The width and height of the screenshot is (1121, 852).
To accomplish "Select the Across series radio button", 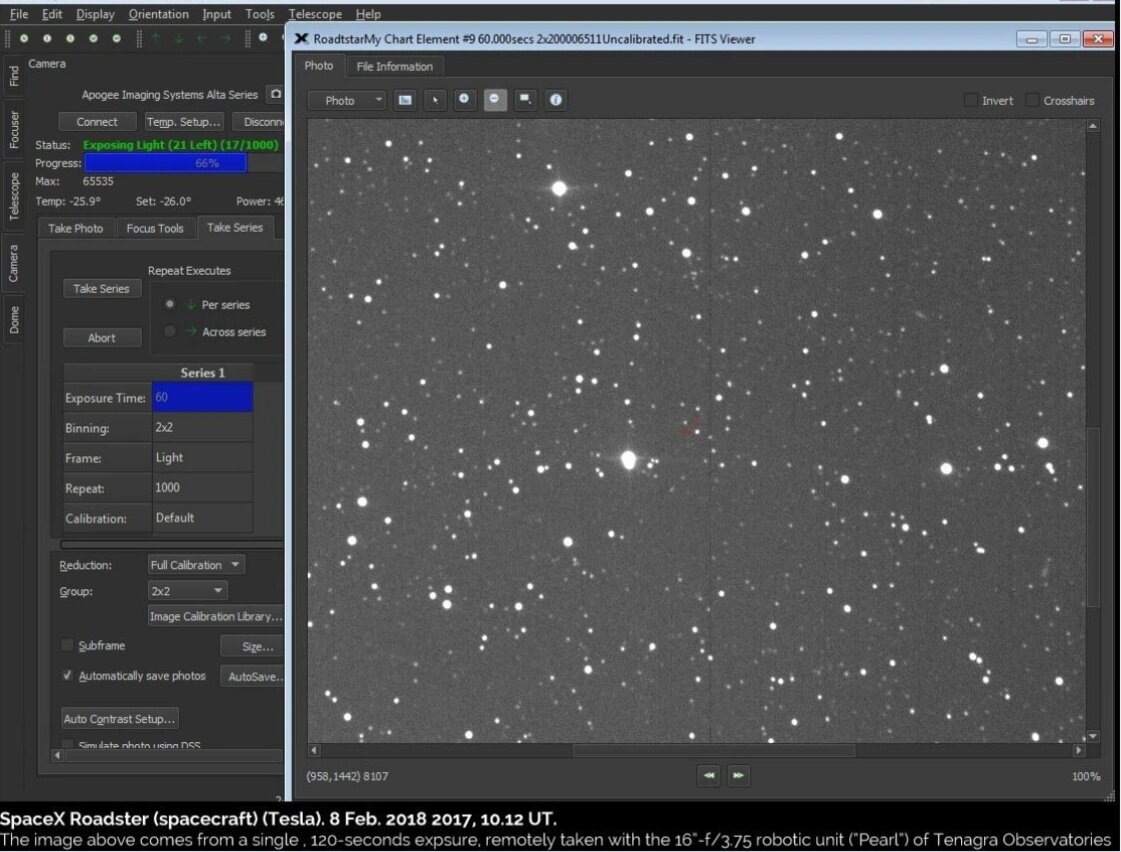I will pos(171,331).
